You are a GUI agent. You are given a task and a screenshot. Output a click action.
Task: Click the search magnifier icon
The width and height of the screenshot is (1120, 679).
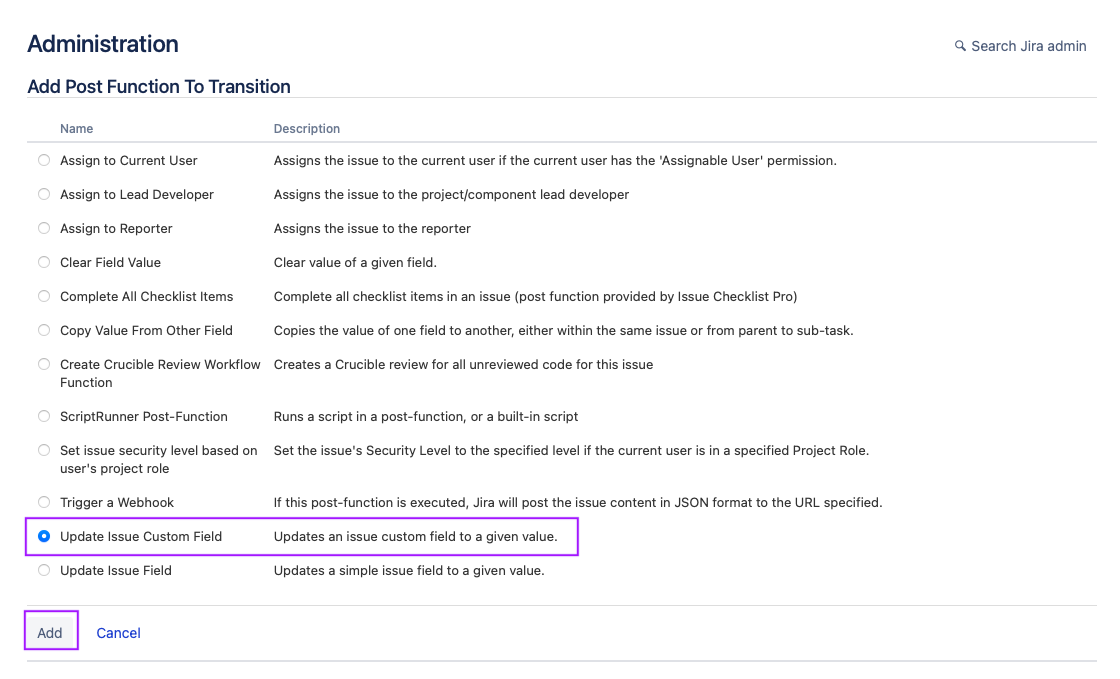(x=960, y=46)
